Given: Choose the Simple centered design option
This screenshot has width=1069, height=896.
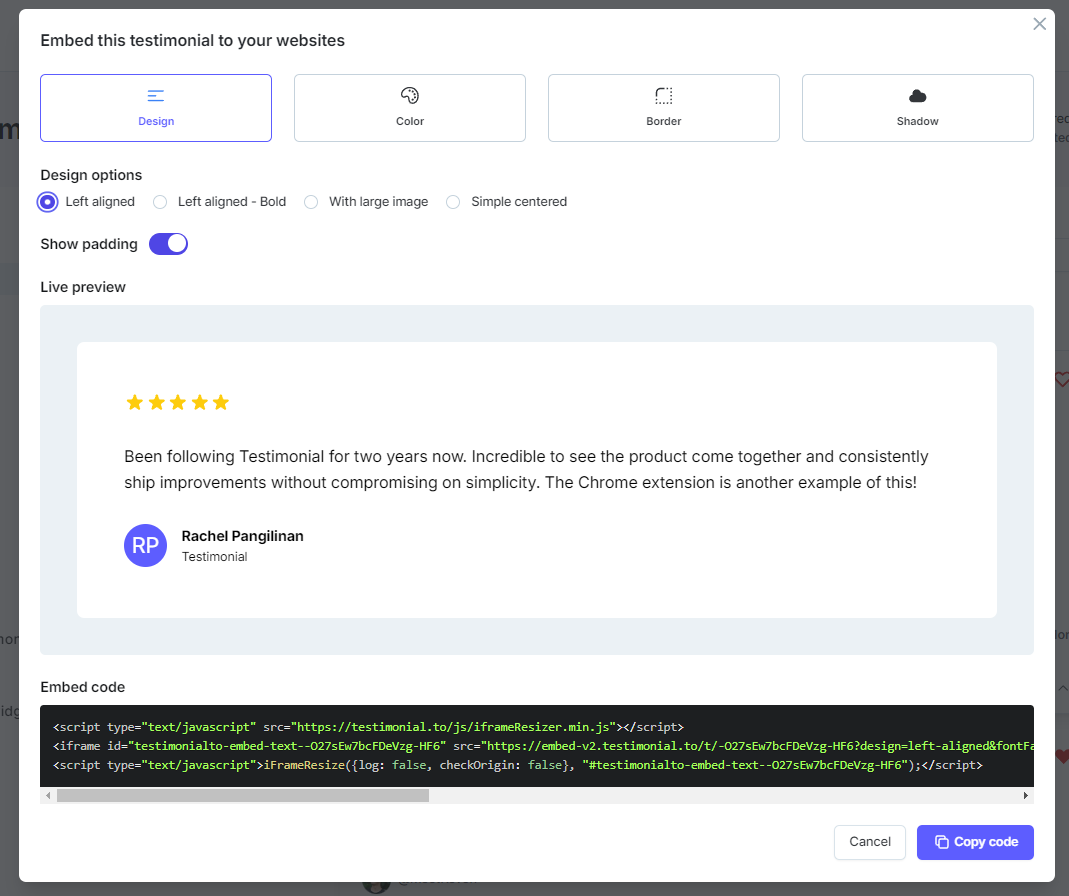Looking at the screenshot, I should pyautogui.click(x=453, y=202).
